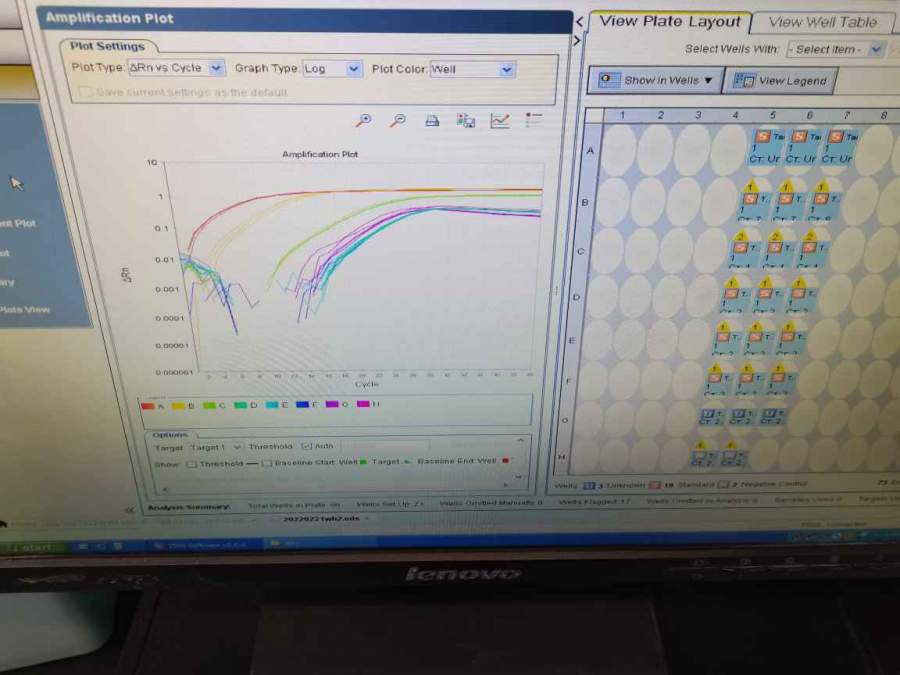This screenshot has height=675, width=900.
Task: Toggle the plot legend list icon
Action: (534, 120)
